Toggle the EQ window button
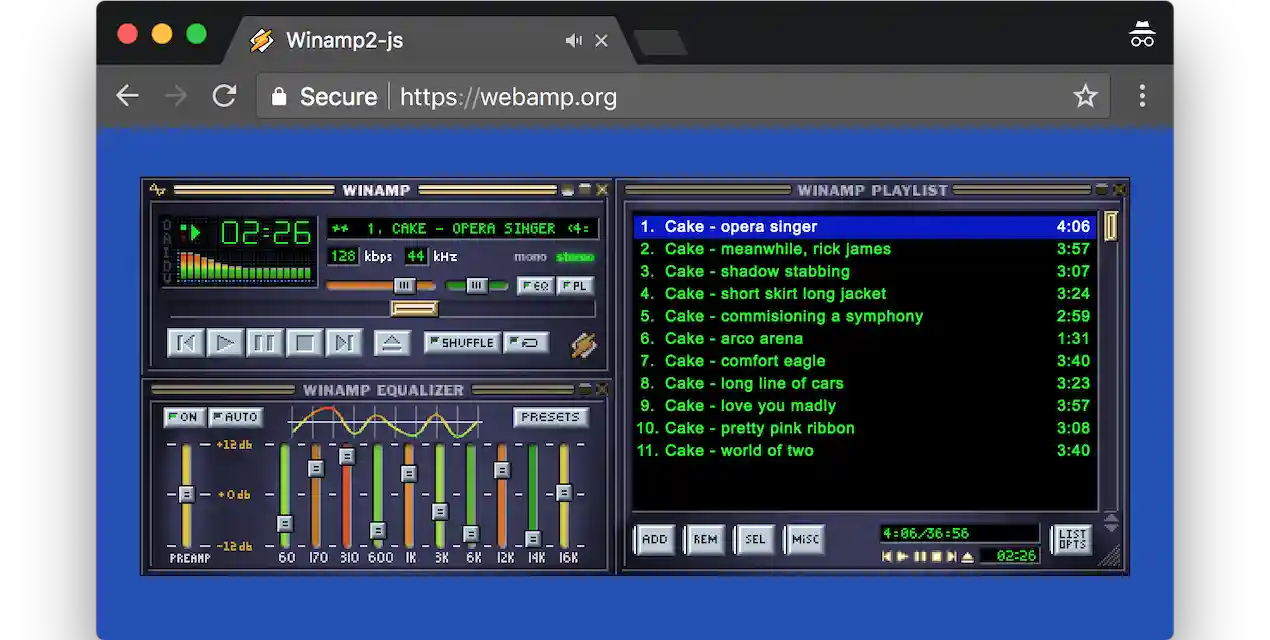Screen dimensions: 1270x640 [x=535, y=286]
